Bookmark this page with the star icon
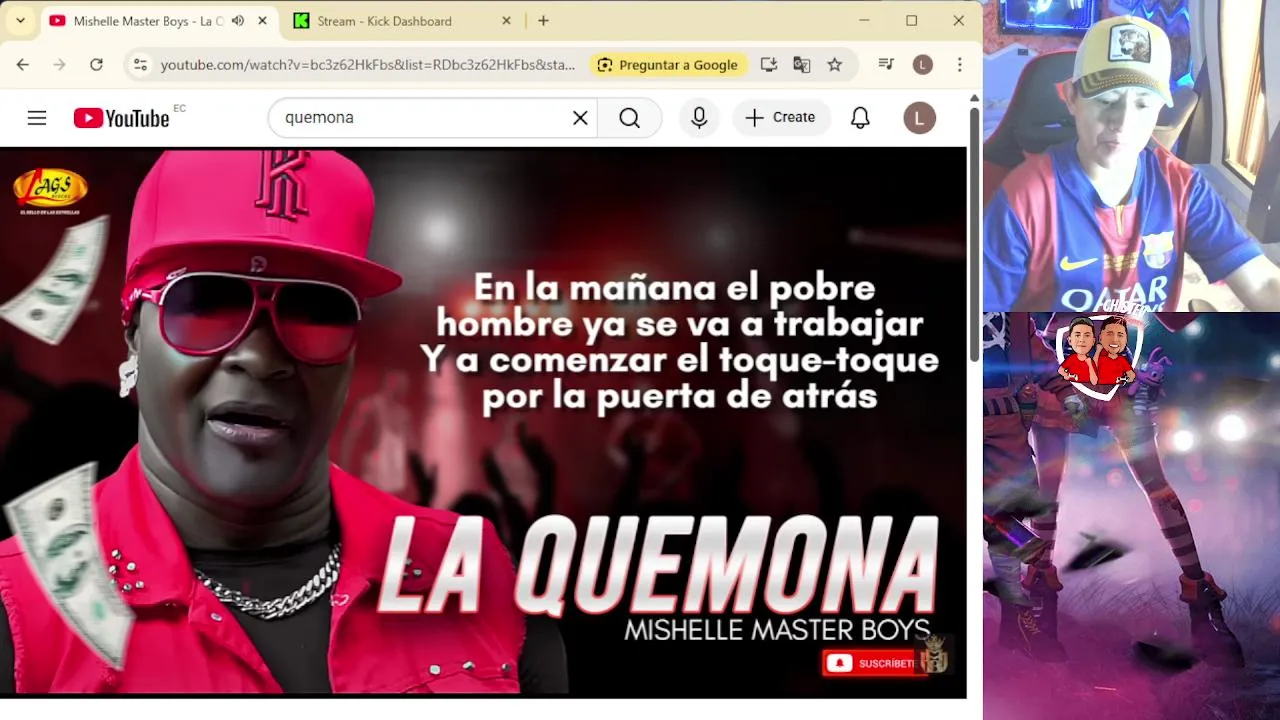1280x720 pixels. (x=834, y=65)
